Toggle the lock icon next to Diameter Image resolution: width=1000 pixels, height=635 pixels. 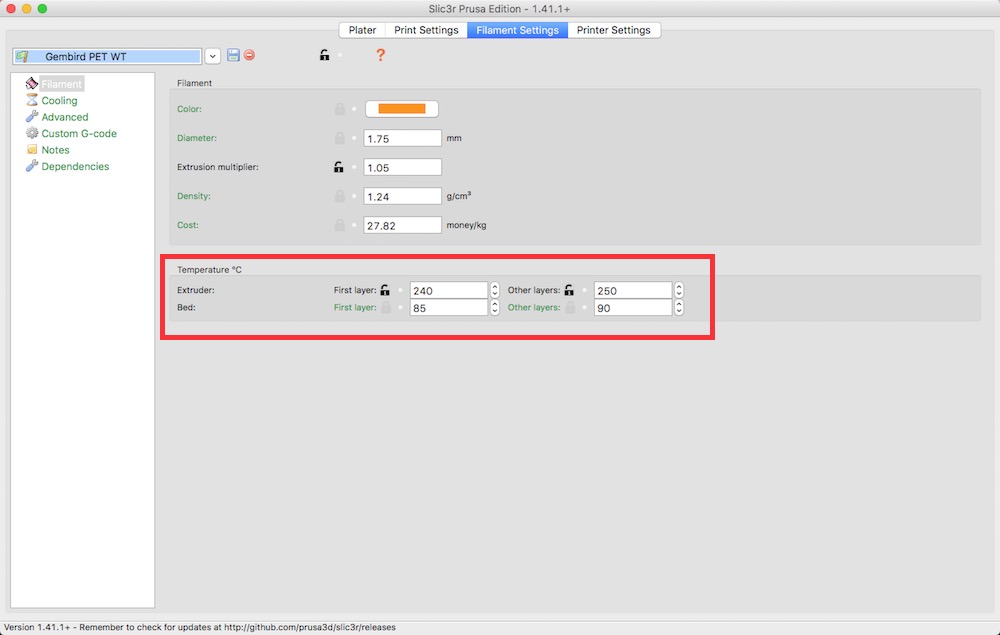click(x=340, y=138)
